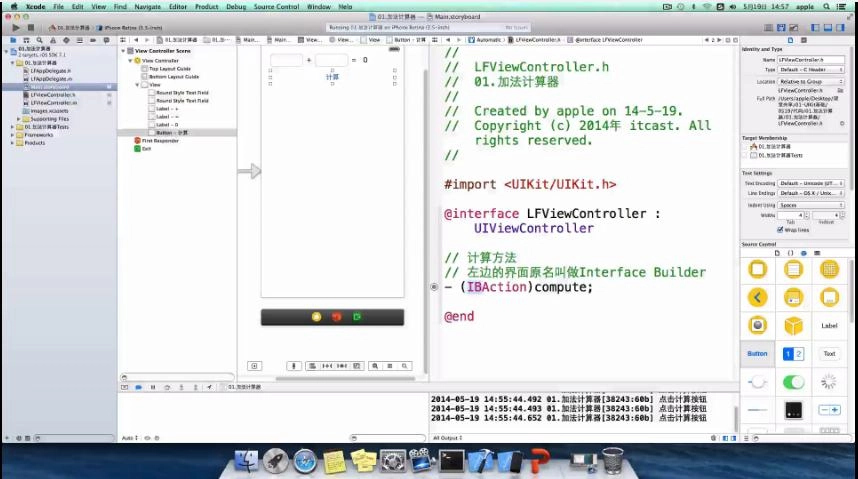Pick the Segmented Control object
Viewport: 858px width, 479px height.
coord(793,354)
